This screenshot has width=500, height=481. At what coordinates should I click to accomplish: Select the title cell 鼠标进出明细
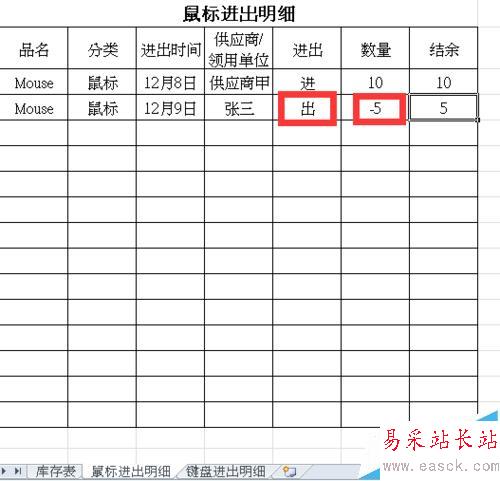tap(239, 14)
